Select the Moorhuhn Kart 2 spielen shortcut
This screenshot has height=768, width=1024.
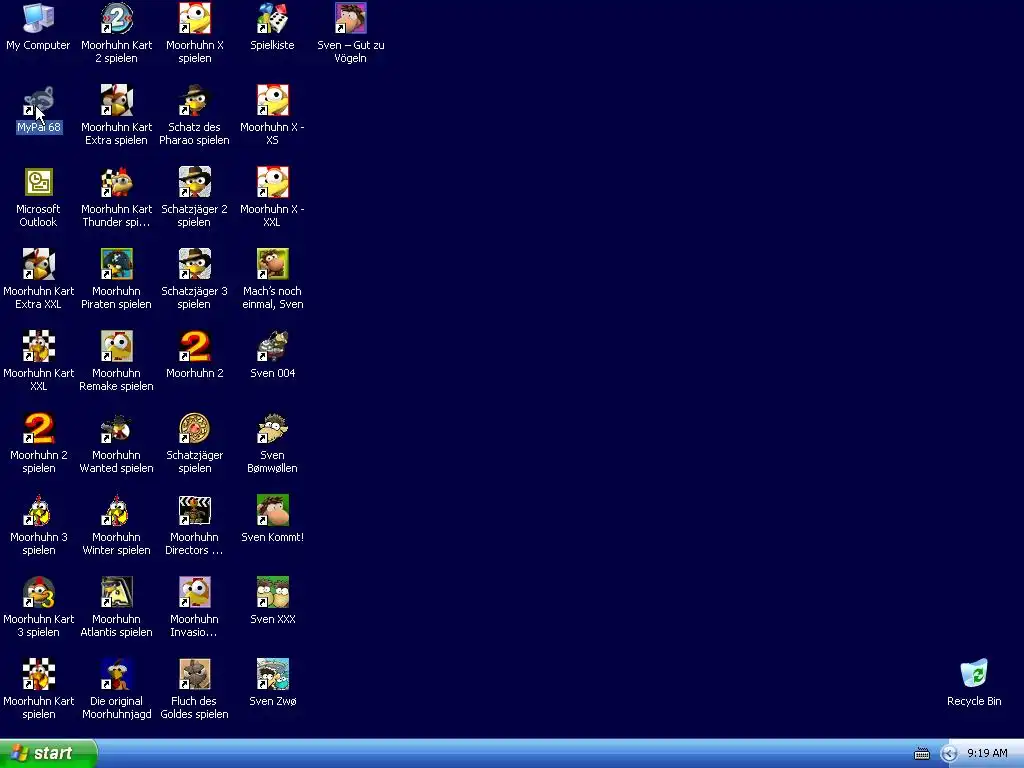click(x=116, y=18)
